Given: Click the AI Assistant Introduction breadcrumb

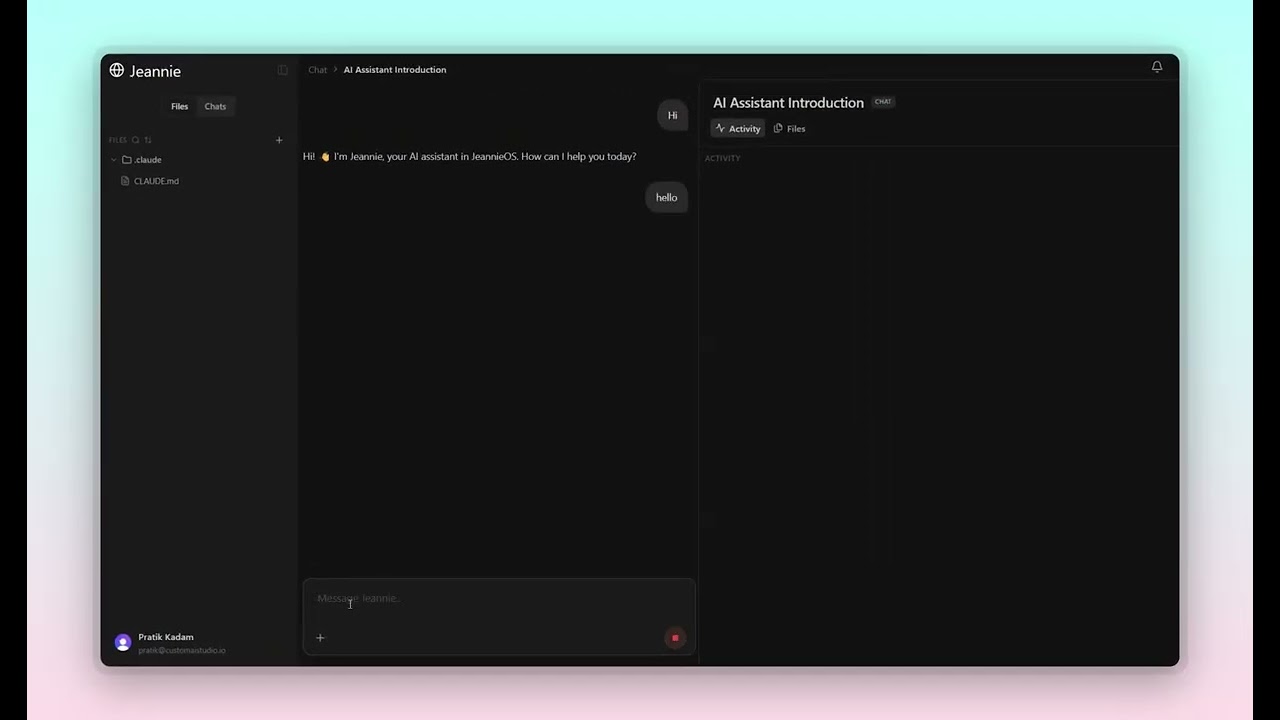Looking at the screenshot, I should 395,70.
